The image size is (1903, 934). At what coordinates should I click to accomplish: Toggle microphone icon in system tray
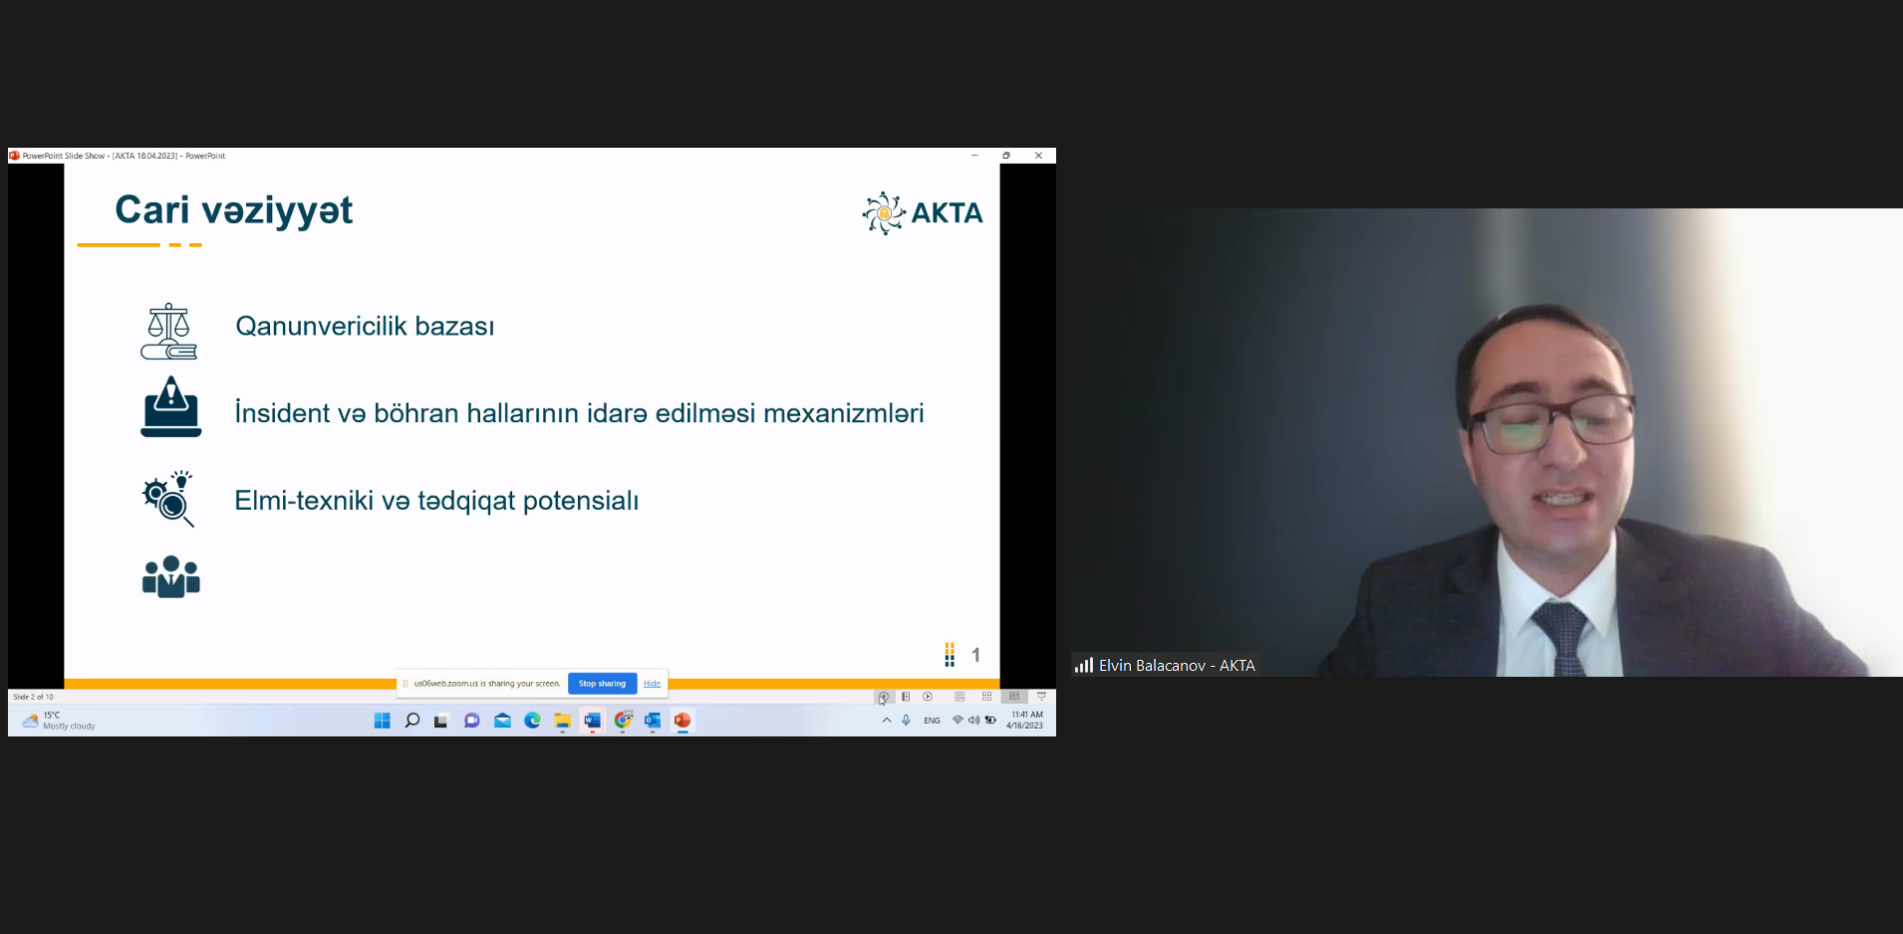pos(906,721)
